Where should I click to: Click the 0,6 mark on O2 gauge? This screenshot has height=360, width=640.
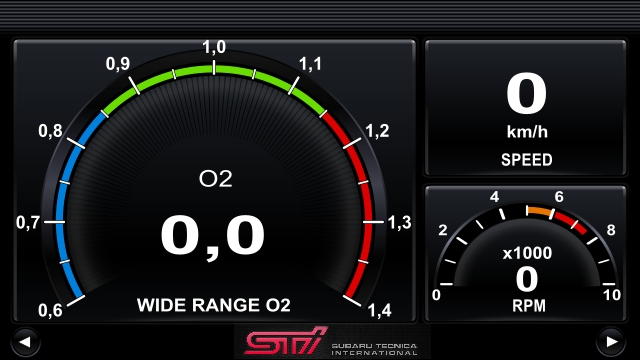click(50, 311)
